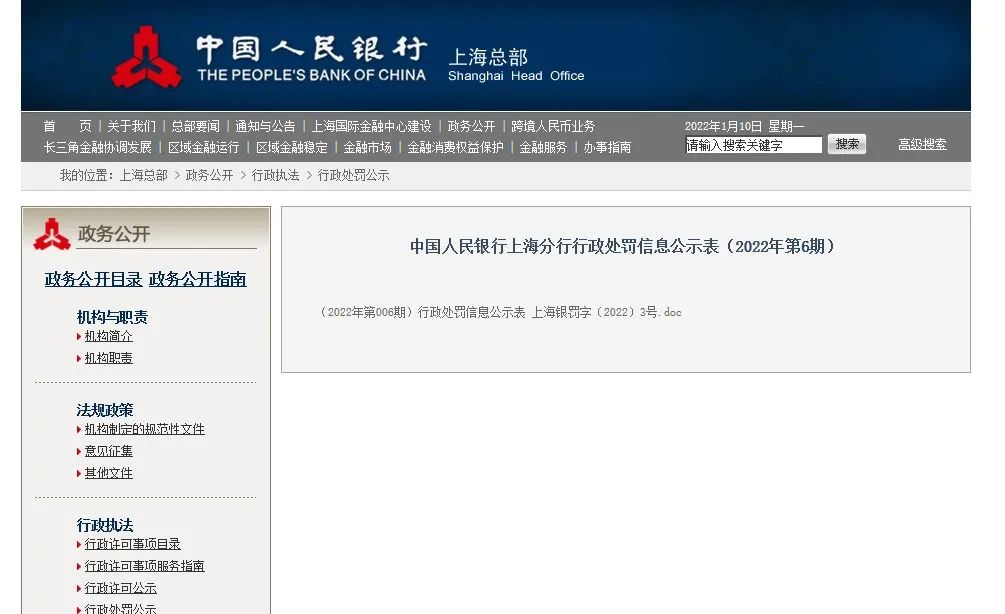Screen dimensions: 1005x614
Task: Open 跨境人民币业务 navigation item
Action: tap(553, 126)
